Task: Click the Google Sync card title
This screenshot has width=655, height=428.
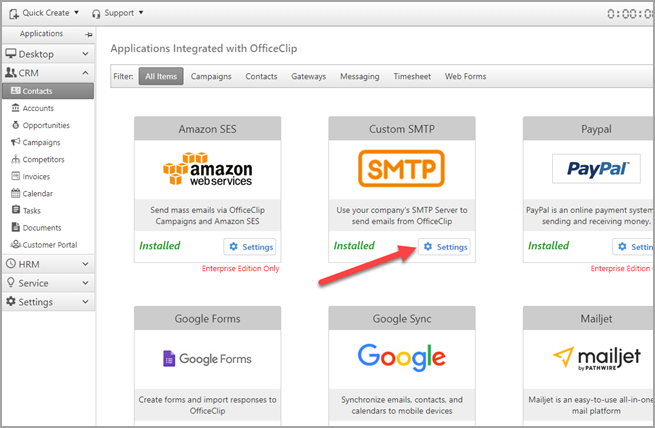Action: tap(402, 319)
